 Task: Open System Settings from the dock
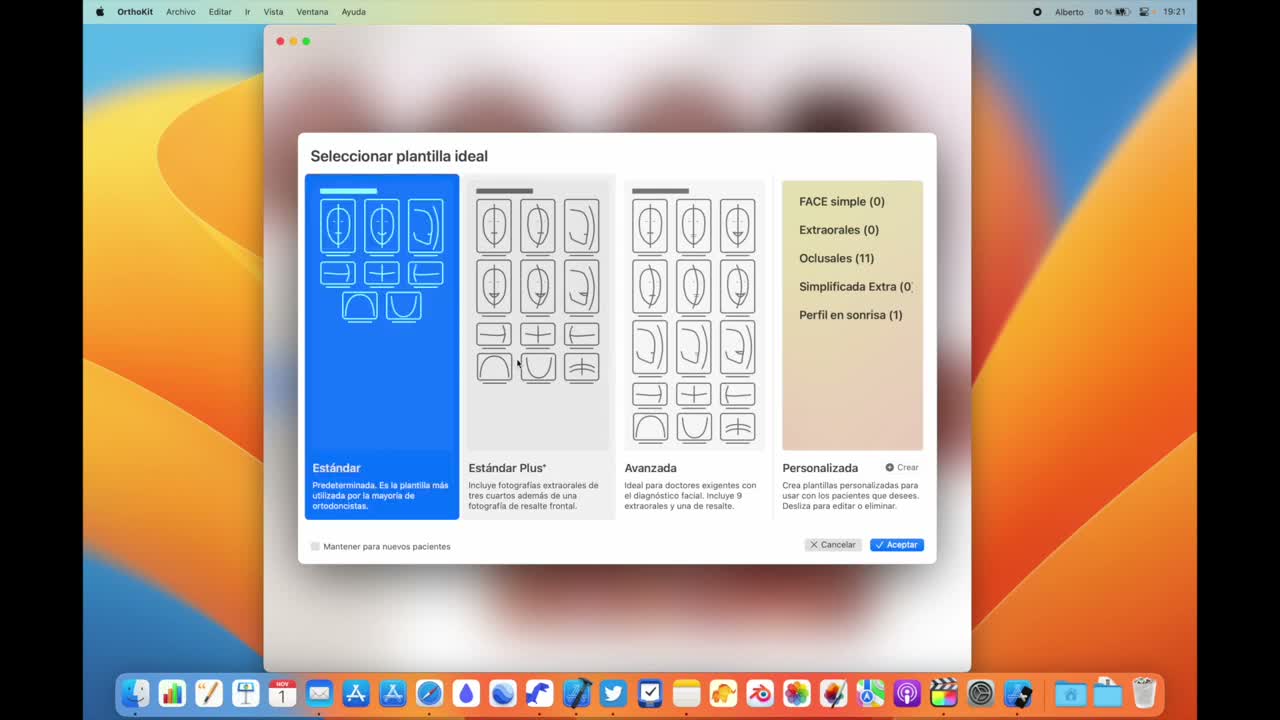click(981, 693)
